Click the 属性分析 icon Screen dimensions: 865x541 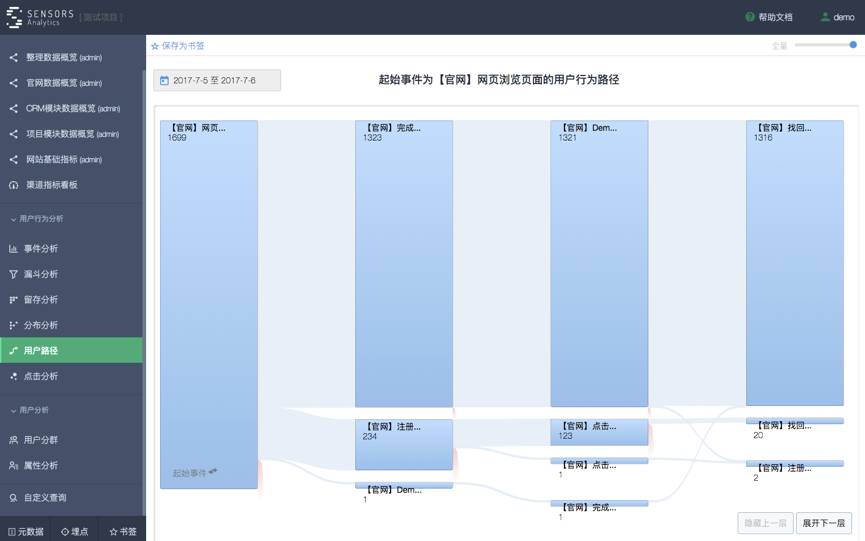[13, 465]
